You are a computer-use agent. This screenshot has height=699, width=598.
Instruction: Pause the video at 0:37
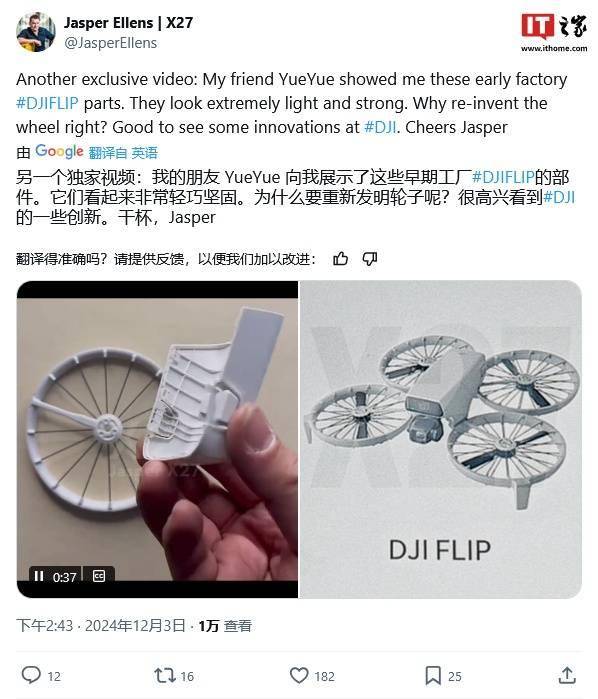click(x=39, y=576)
